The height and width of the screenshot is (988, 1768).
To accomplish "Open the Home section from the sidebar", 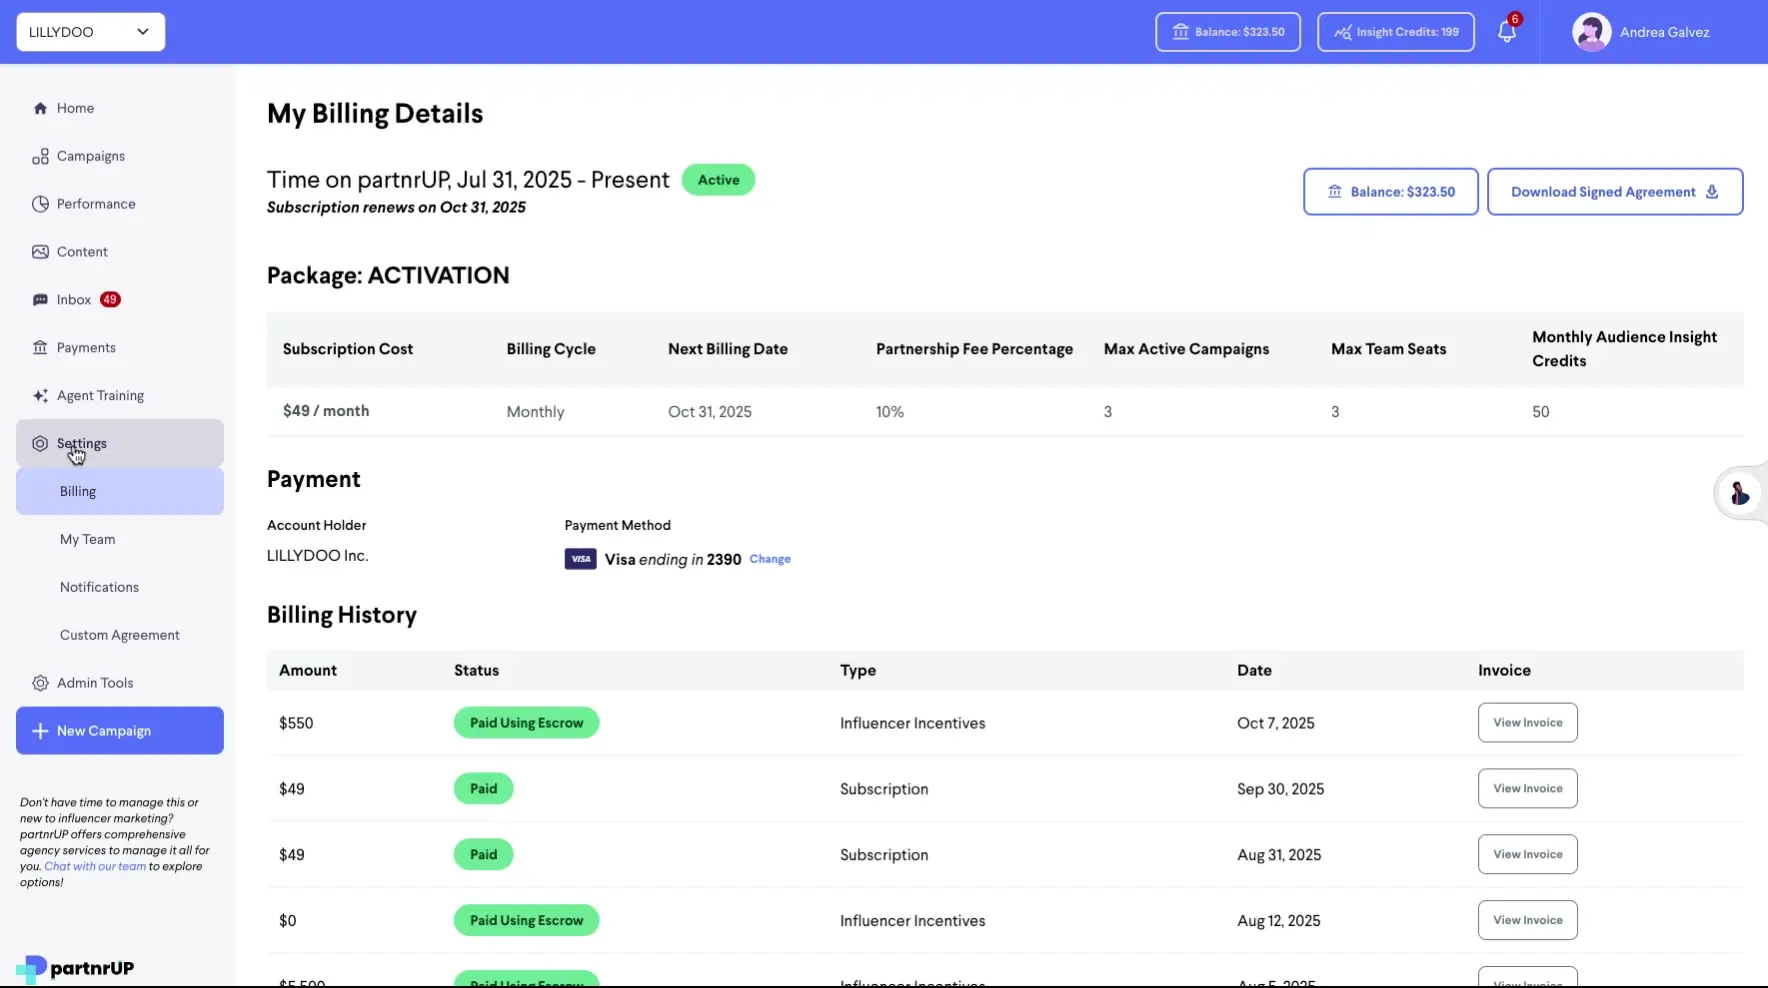I will pos(74,107).
